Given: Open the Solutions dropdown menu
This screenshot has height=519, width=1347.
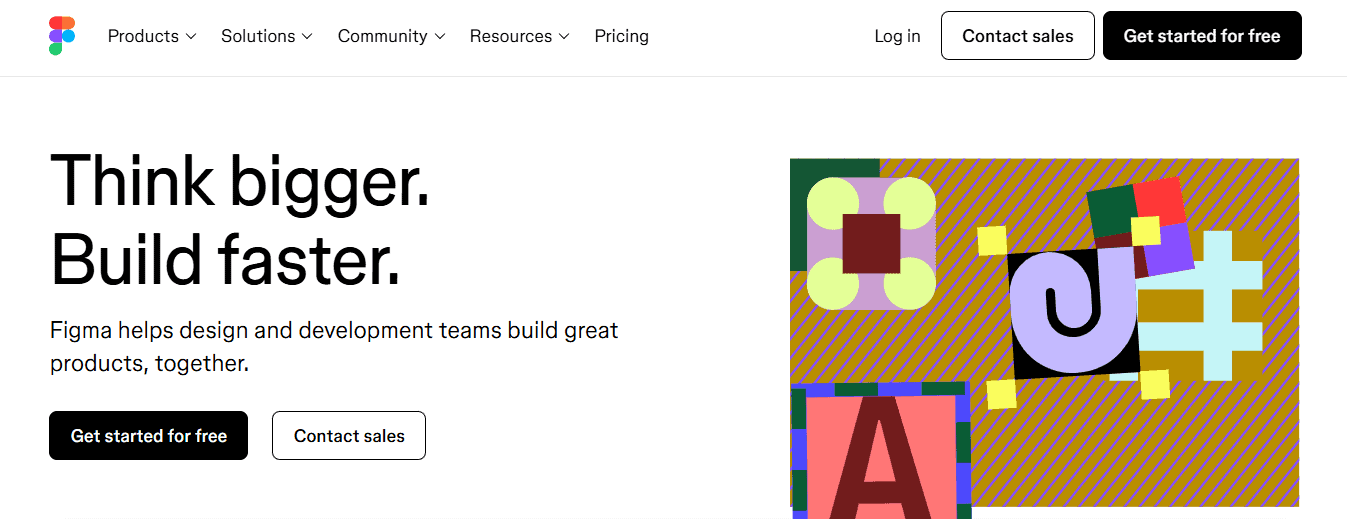Looking at the screenshot, I should [267, 36].
